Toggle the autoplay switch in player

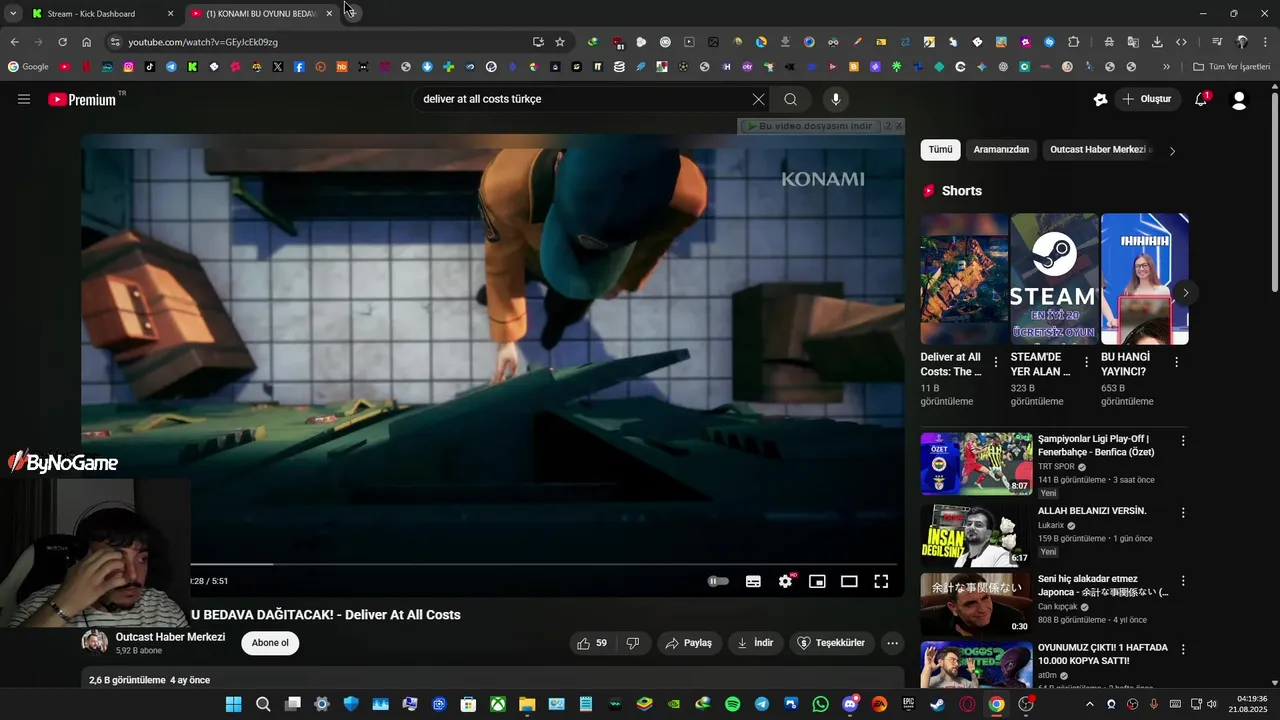(x=718, y=581)
